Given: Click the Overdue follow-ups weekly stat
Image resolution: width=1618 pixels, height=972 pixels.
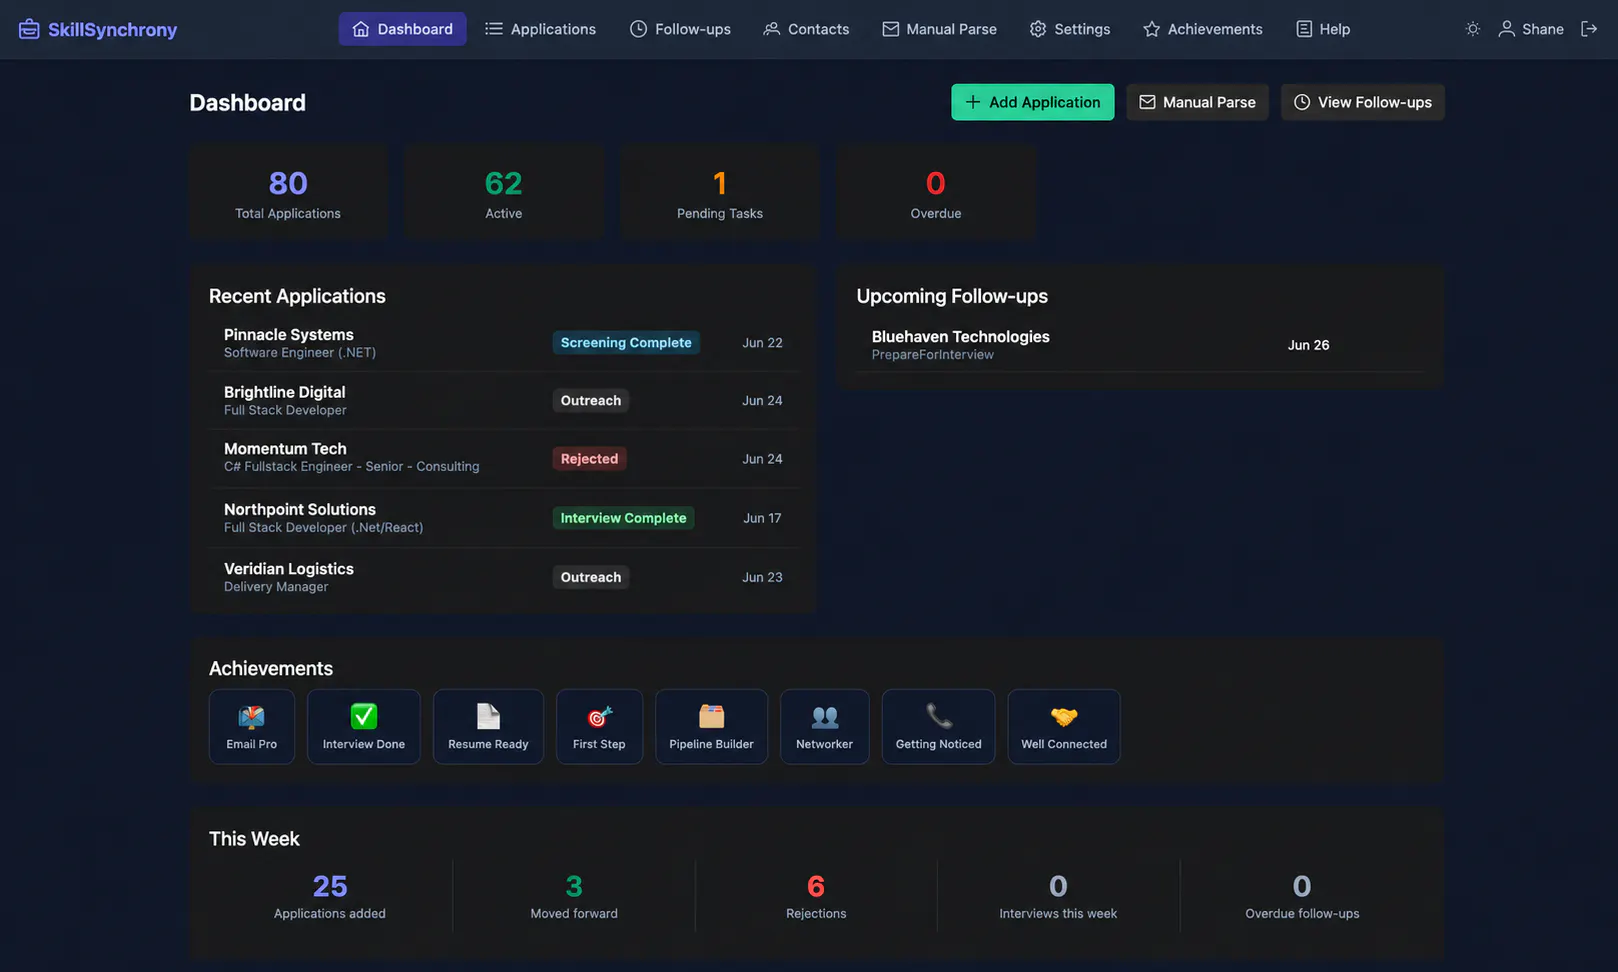Looking at the screenshot, I should pos(1302,896).
